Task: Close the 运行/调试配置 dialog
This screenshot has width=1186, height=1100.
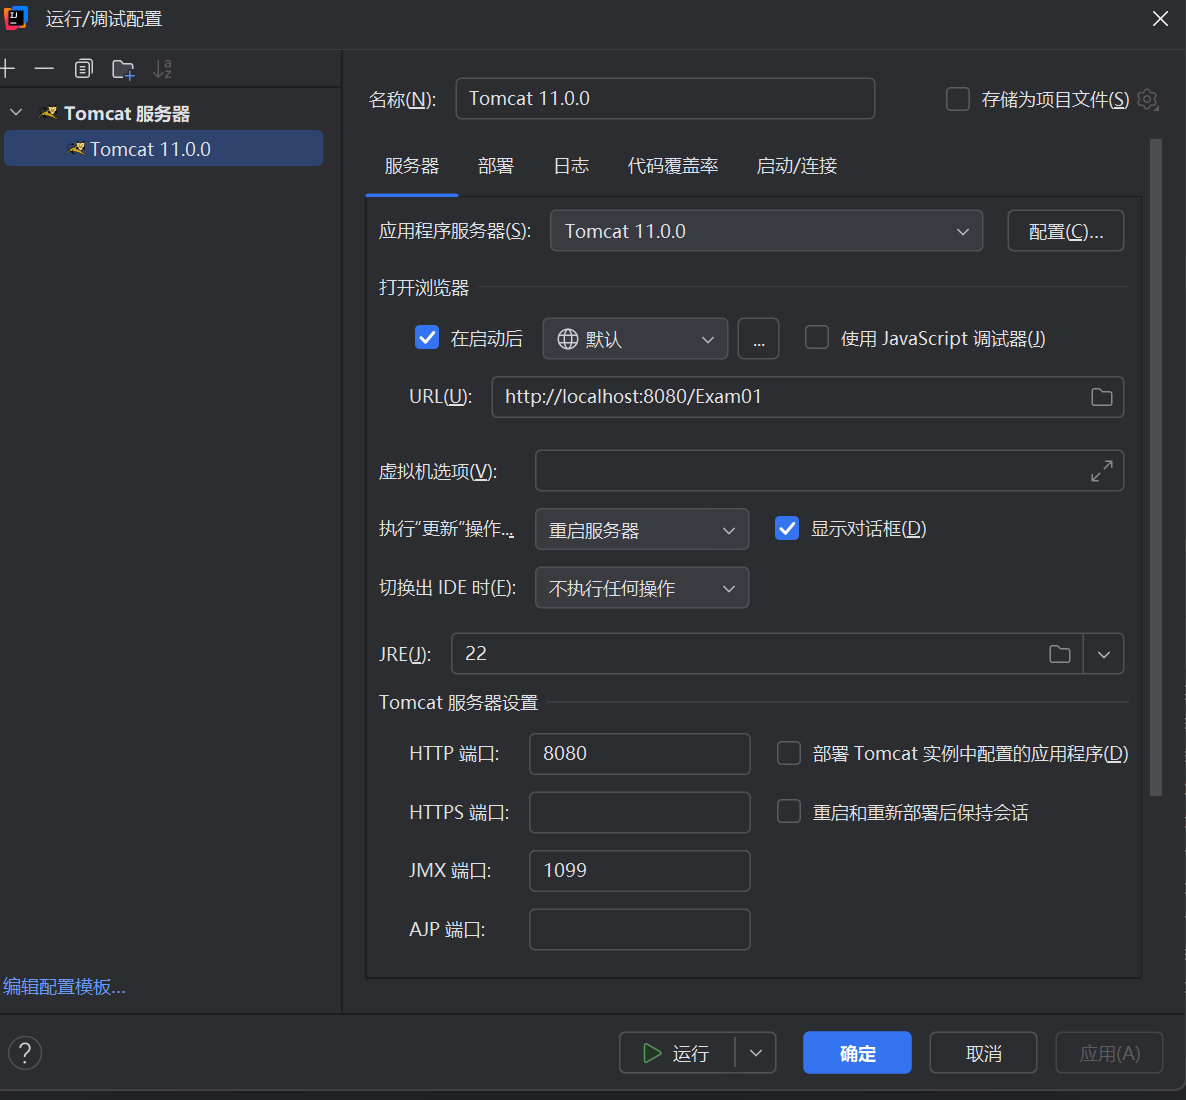Action: (1160, 19)
